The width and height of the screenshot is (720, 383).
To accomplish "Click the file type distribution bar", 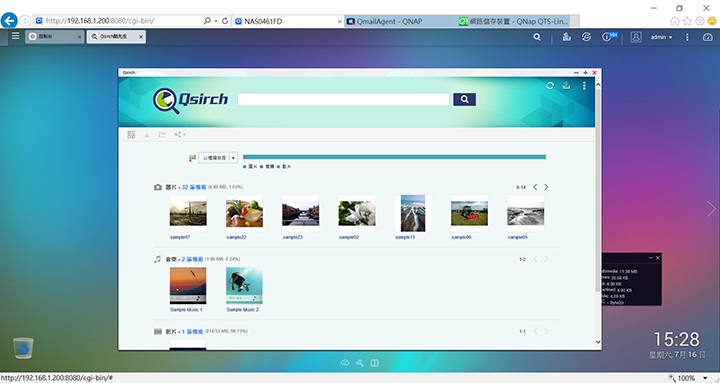I will tap(394, 157).
